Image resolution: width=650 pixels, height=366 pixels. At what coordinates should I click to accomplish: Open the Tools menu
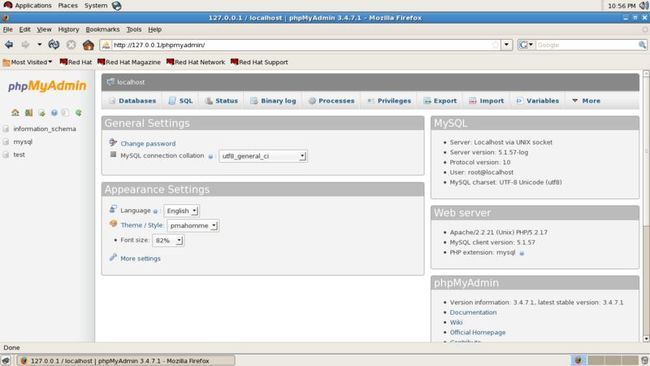(x=134, y=29)
